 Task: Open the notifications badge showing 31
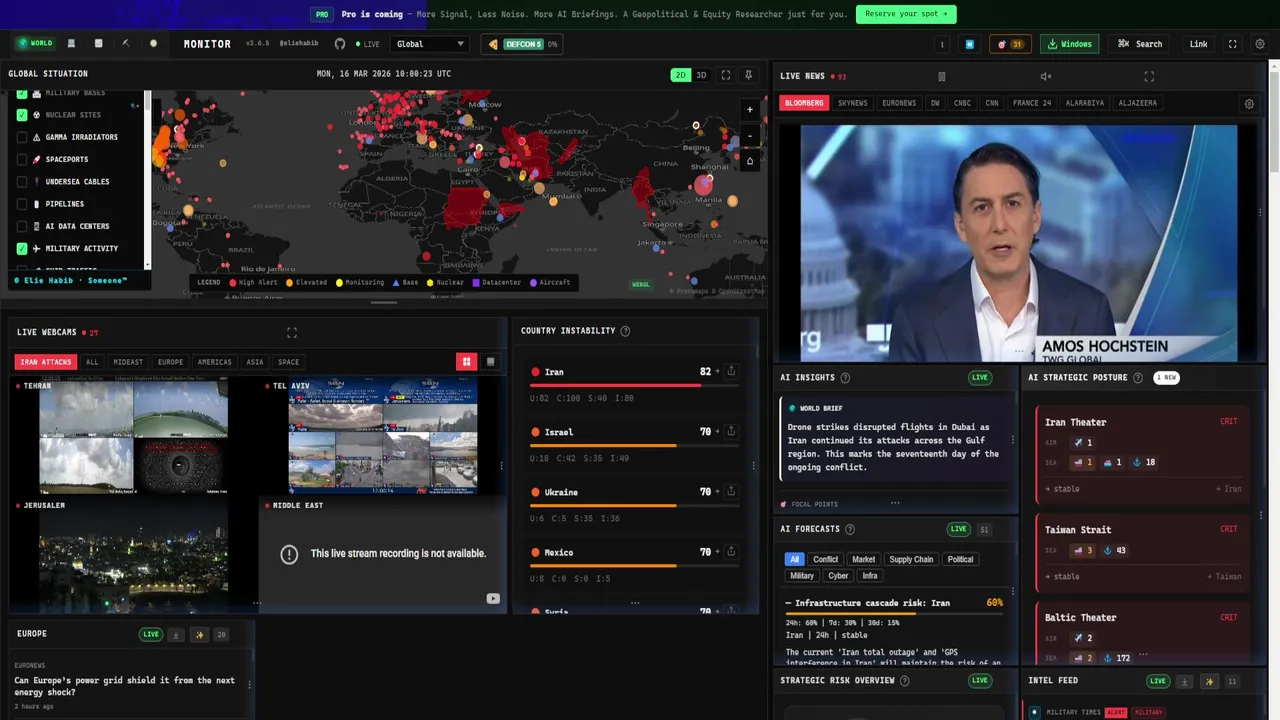(1010, 44)
